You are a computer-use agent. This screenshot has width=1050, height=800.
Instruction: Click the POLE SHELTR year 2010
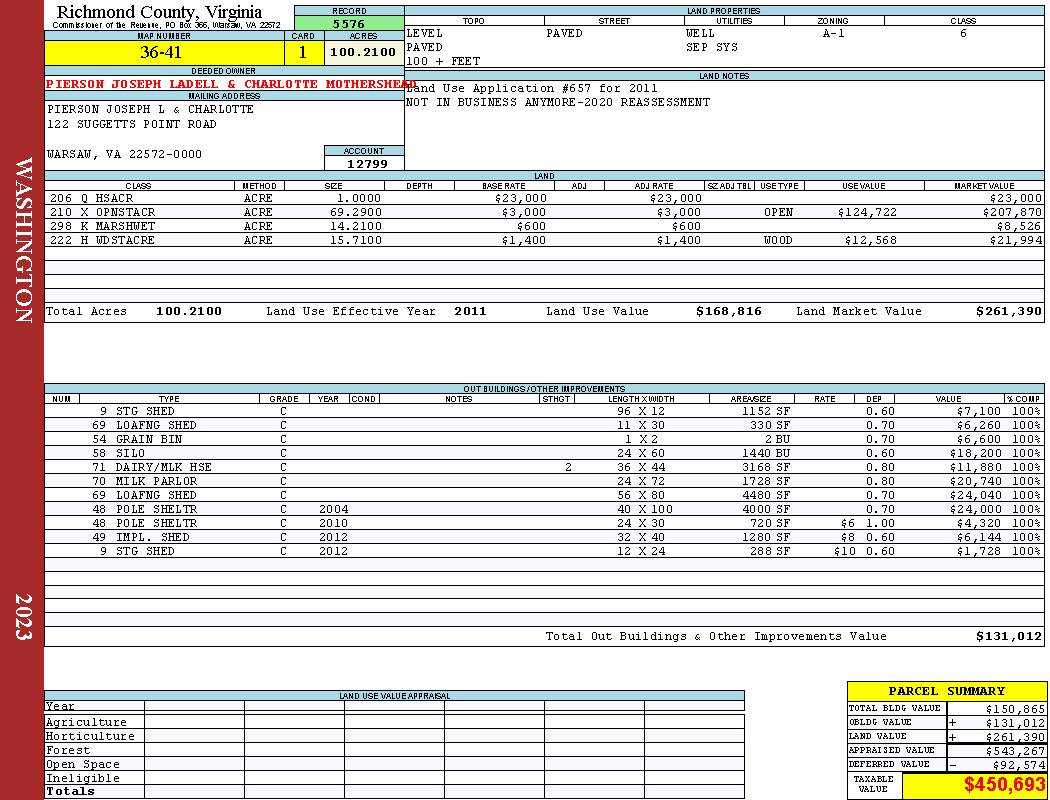(333, 524)
